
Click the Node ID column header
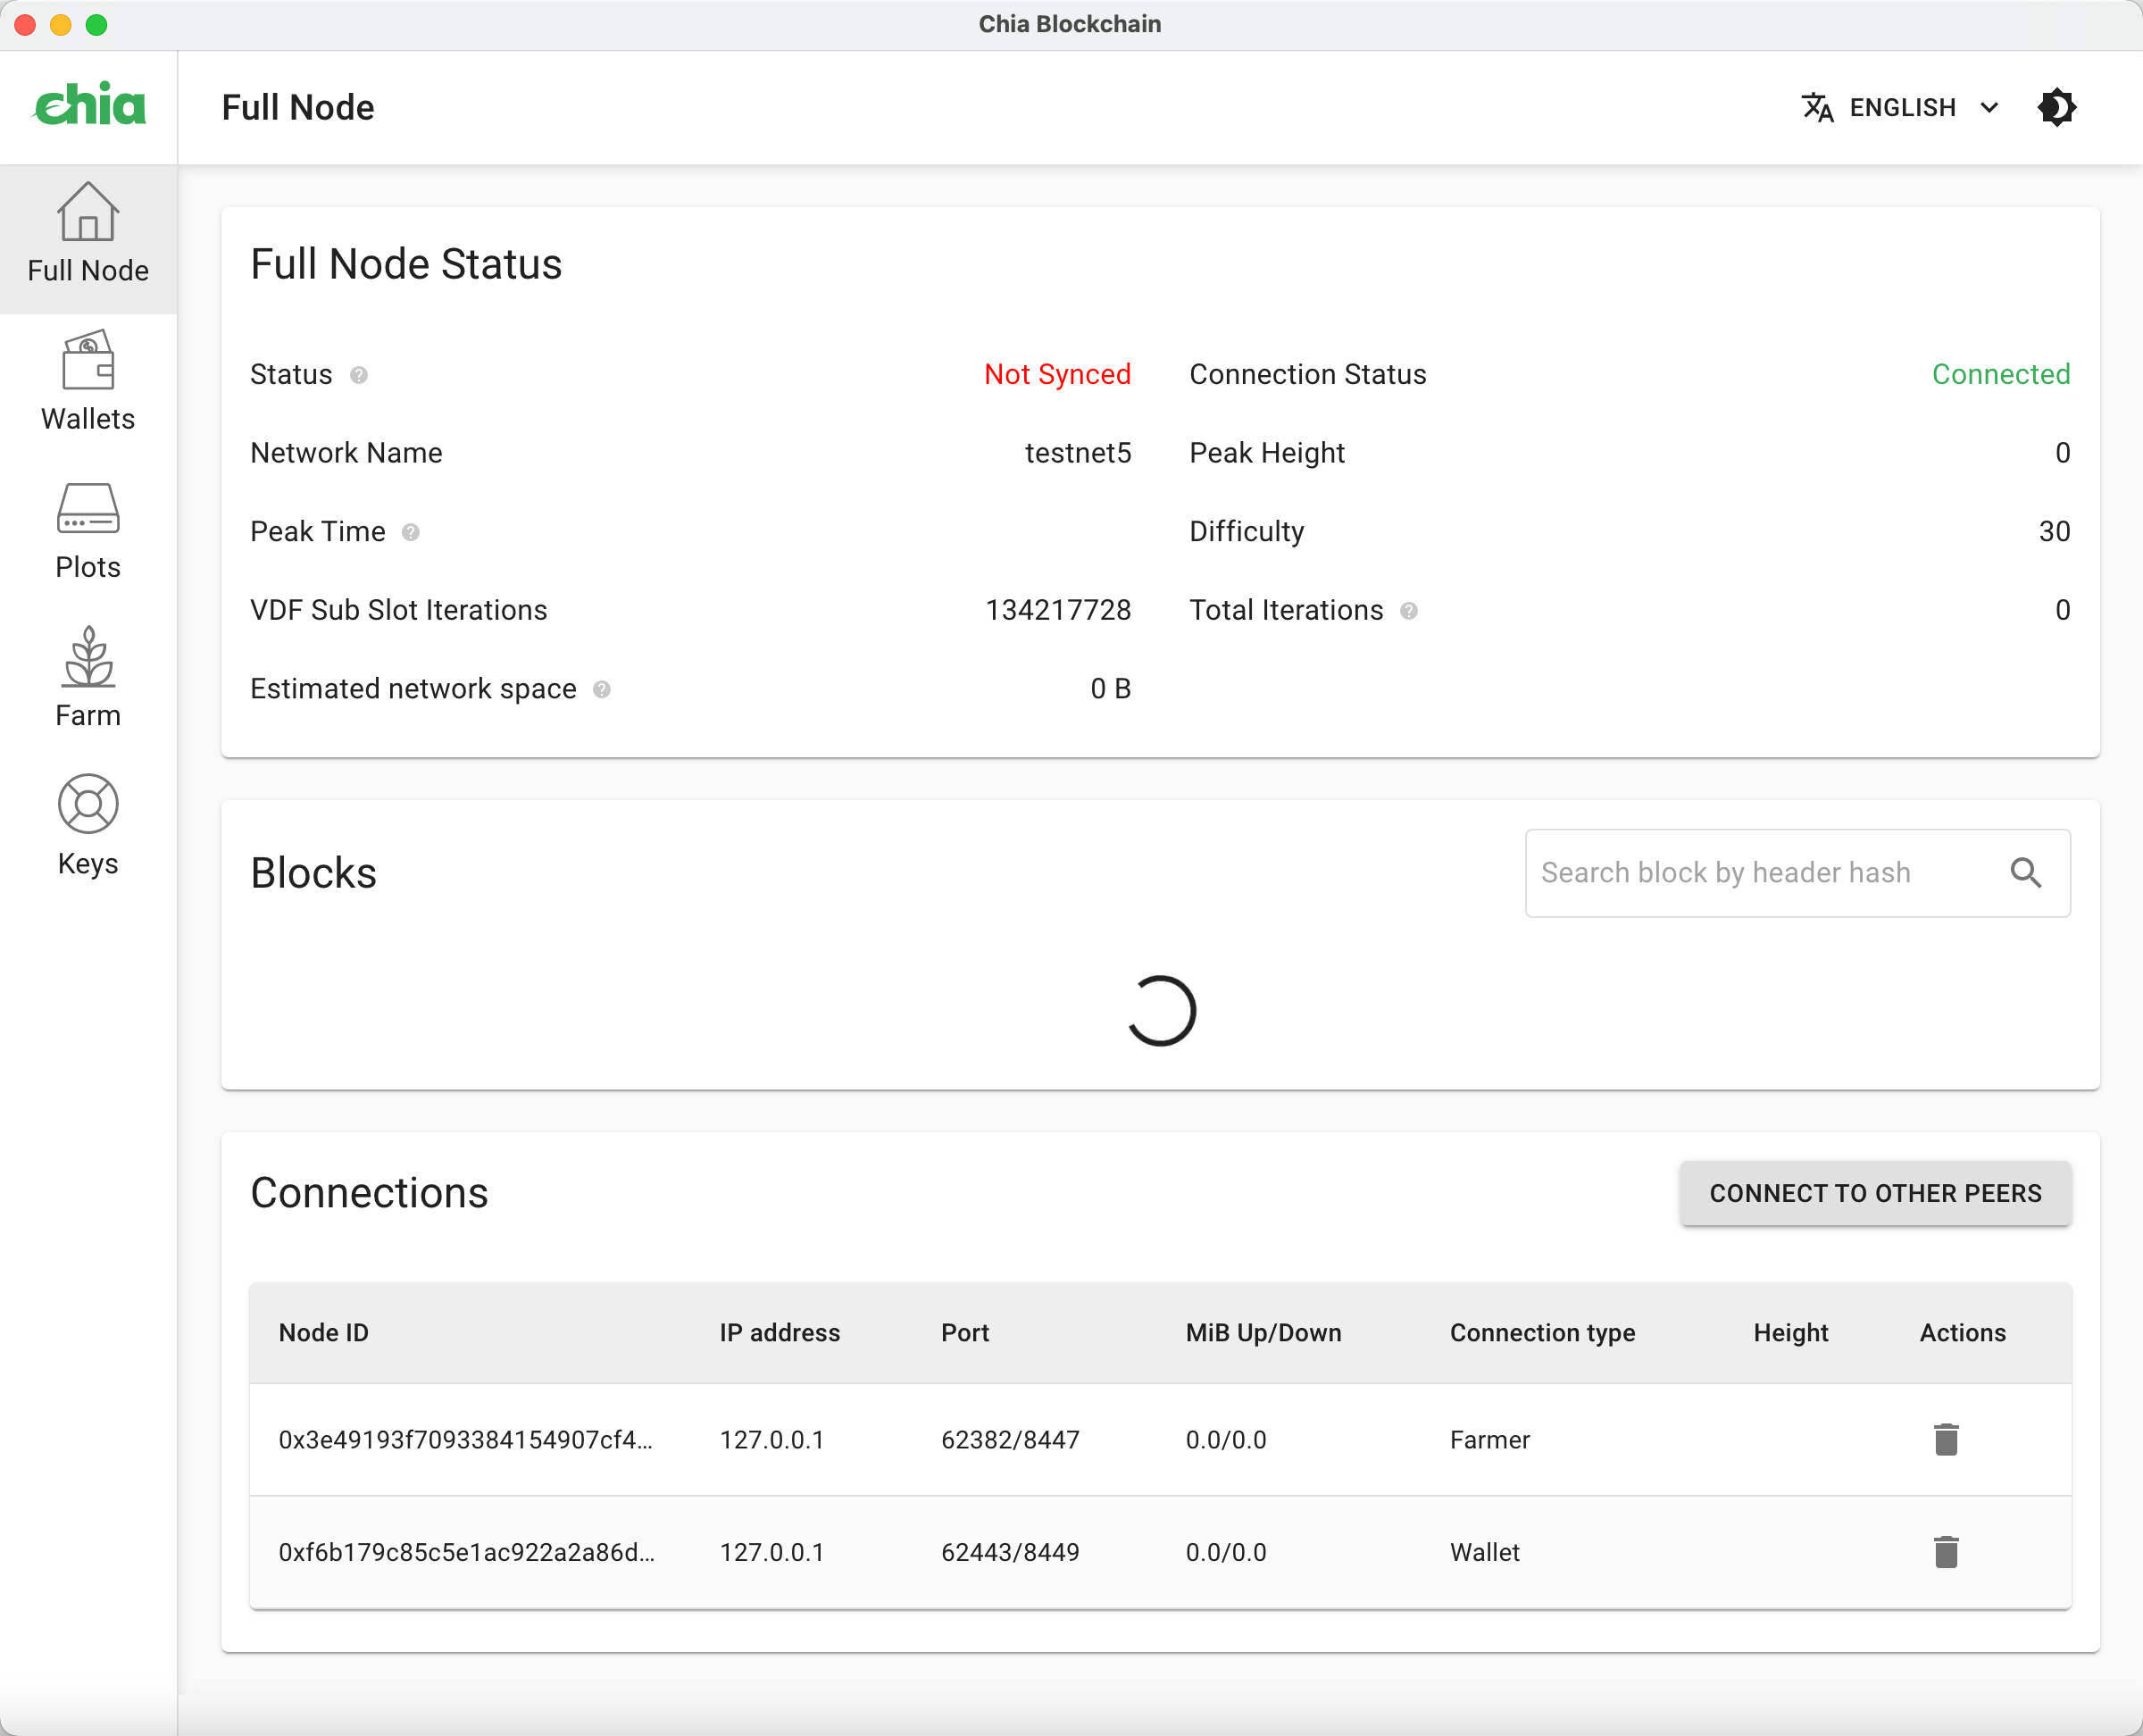click(323, 1333)
